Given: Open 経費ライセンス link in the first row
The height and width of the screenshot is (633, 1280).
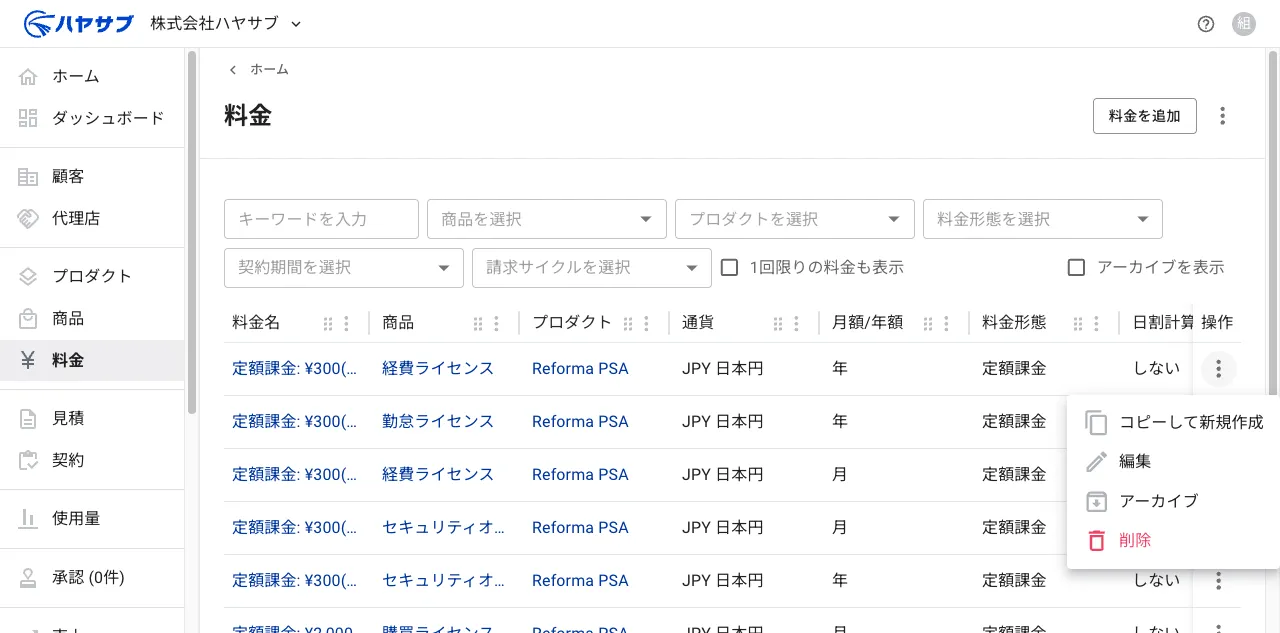Looking at the screenshot, I should tap(438, 369).
